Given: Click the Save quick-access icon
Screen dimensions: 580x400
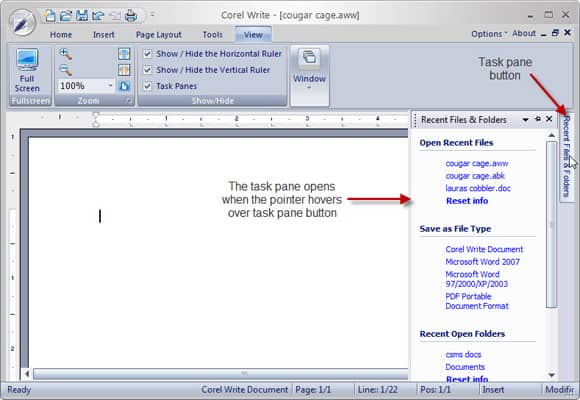Looking at the screenshot, I should pyautogui.click(x=82, y=16).
